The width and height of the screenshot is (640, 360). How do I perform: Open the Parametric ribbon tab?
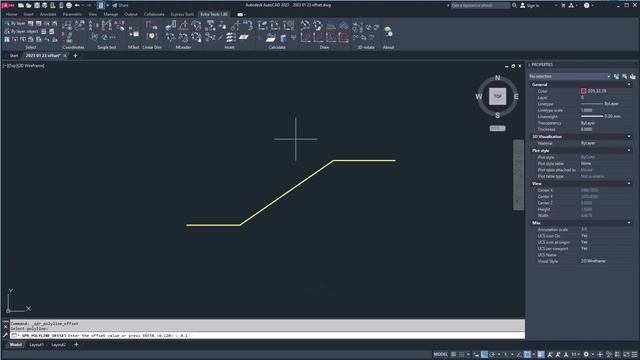72,14
